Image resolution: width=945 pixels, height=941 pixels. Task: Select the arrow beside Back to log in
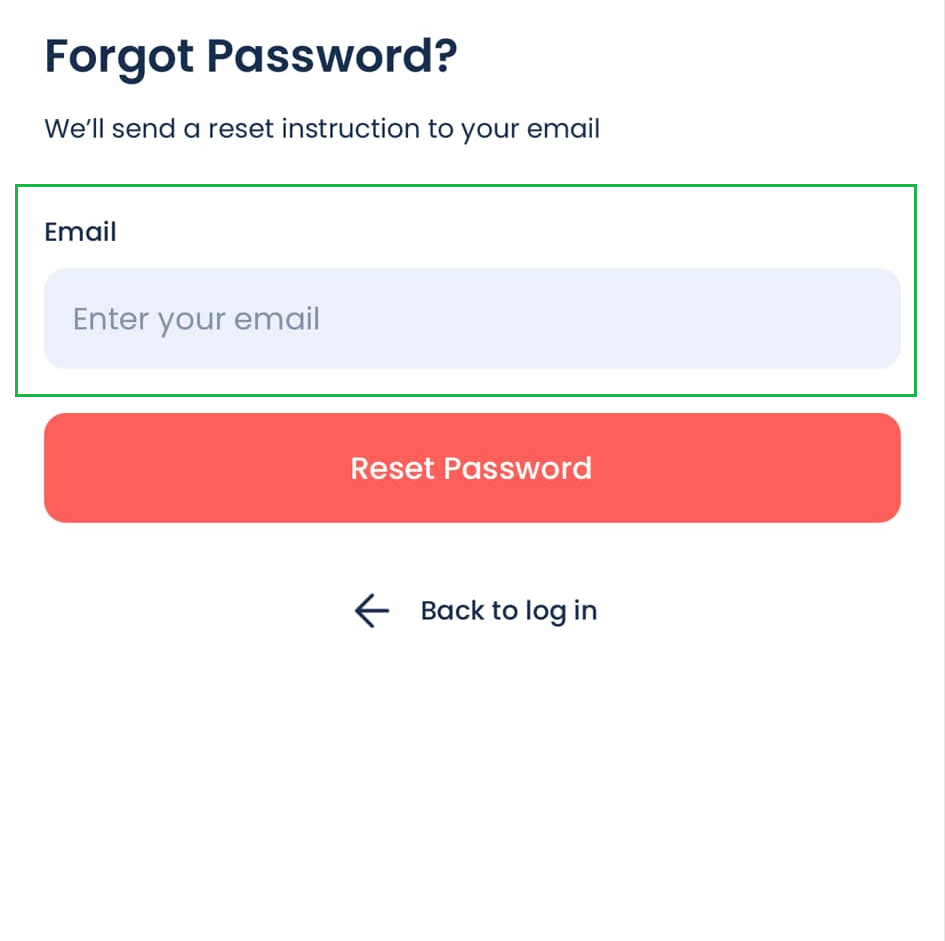(x=371, y=610)
